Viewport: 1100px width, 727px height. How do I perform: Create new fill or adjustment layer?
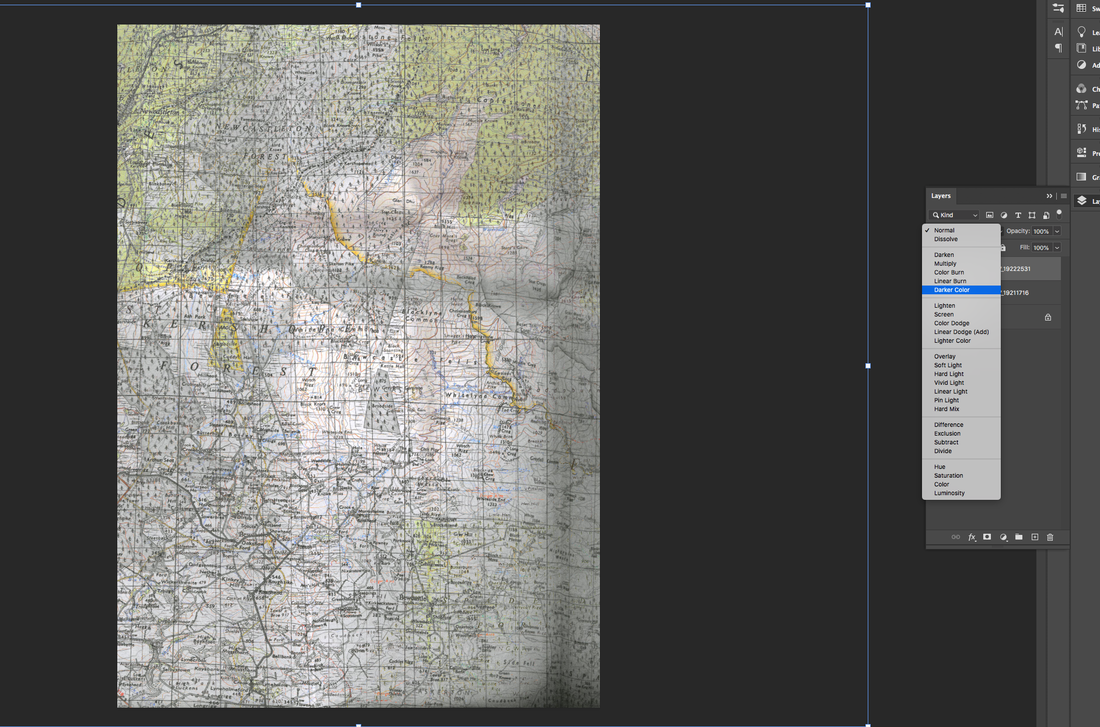(x=1003, y=537)
